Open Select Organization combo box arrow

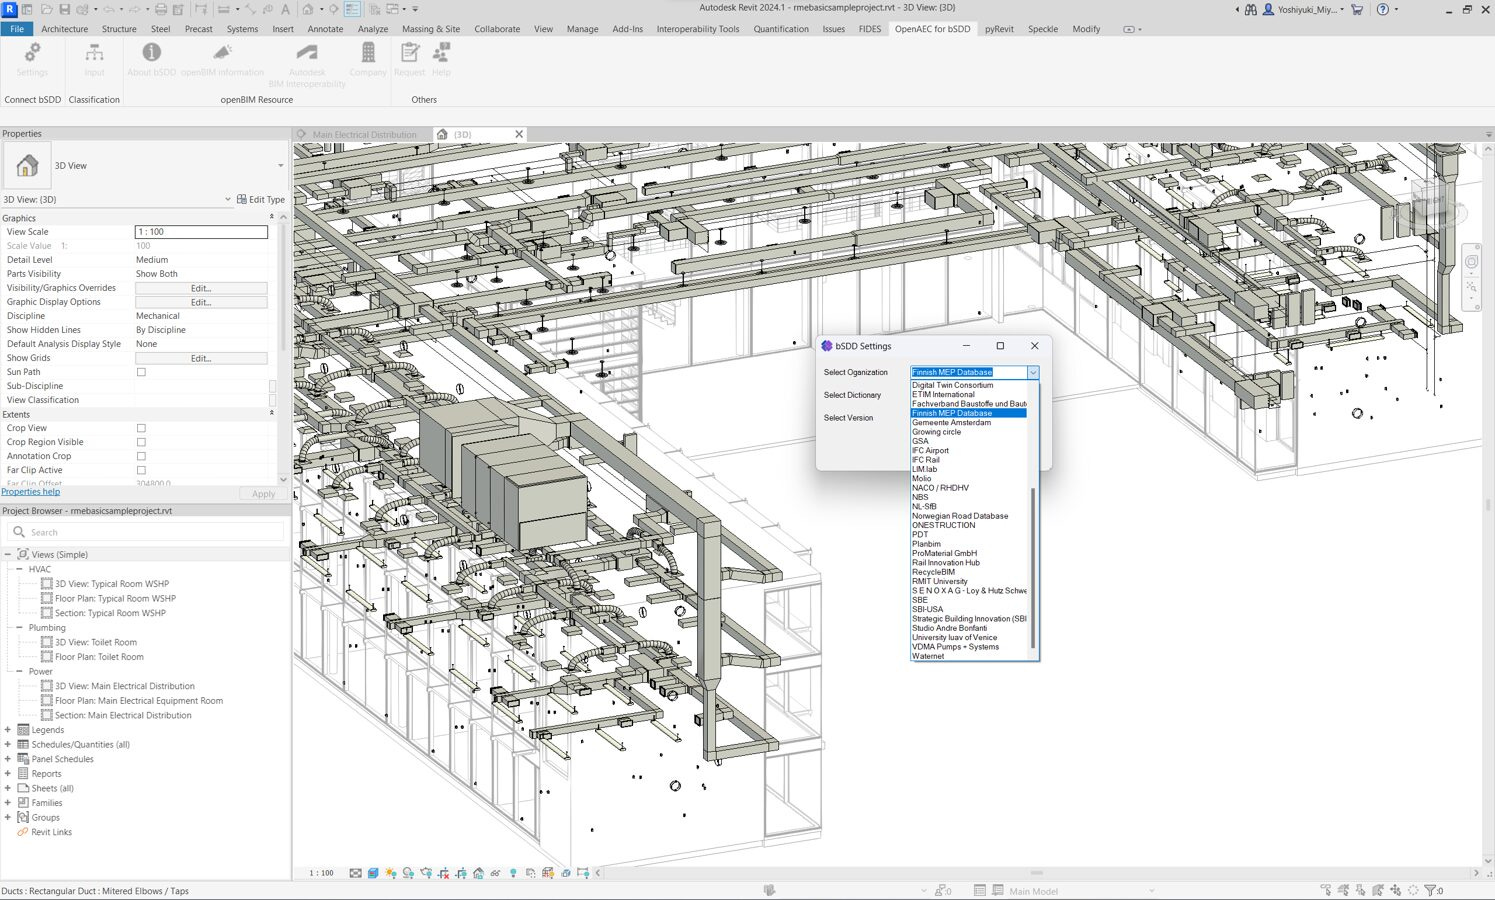[x=1033, y=372]
